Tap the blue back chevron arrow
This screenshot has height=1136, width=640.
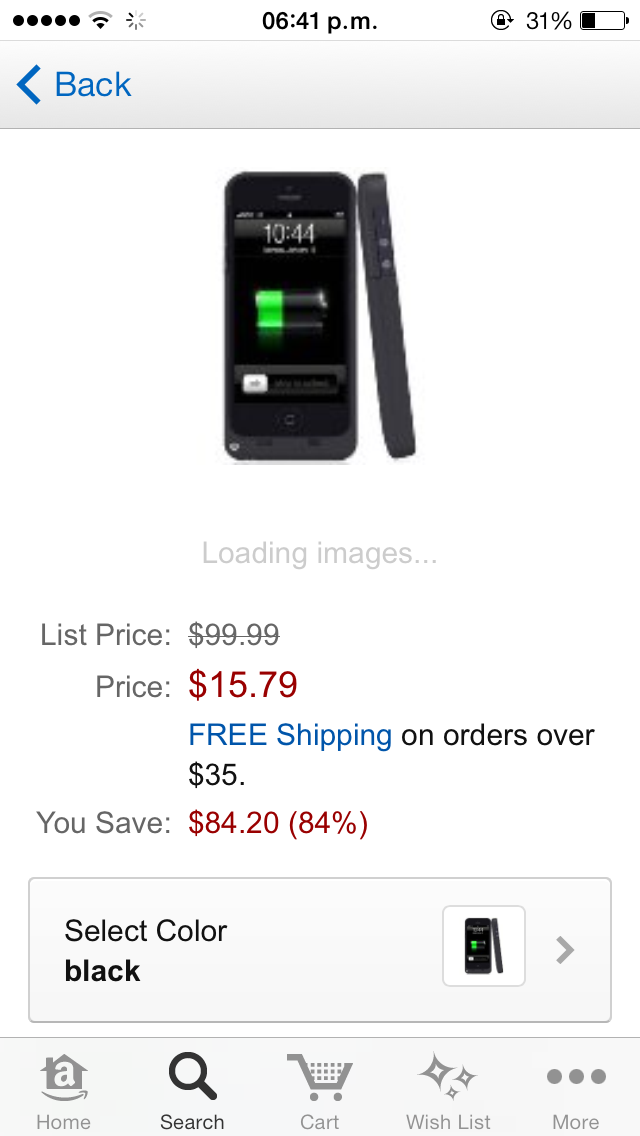click(29, 84)
